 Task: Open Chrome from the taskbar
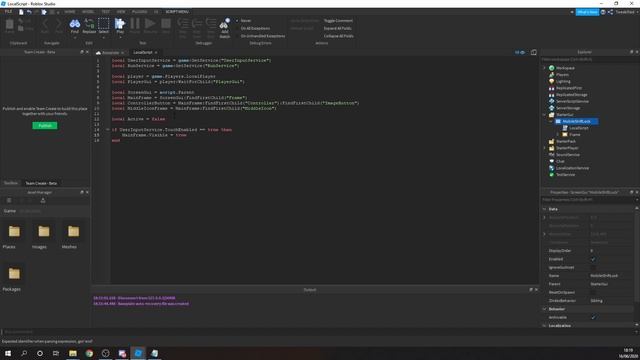pos(89,353)
